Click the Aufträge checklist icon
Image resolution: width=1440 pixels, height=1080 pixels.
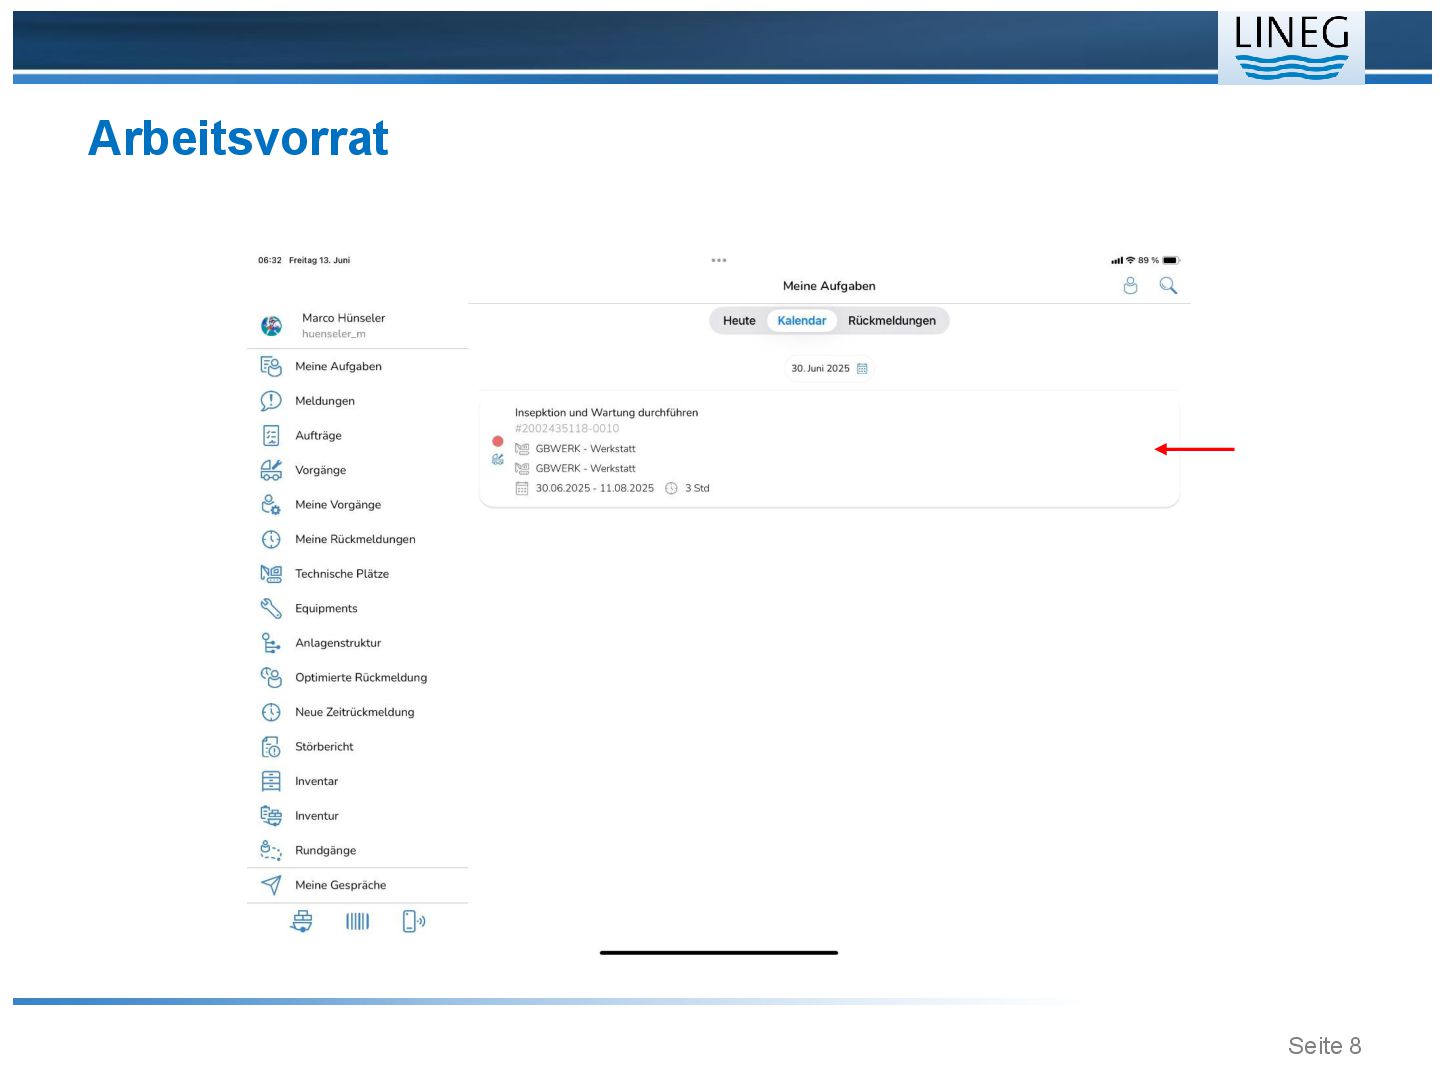click(x=271, y=436)
